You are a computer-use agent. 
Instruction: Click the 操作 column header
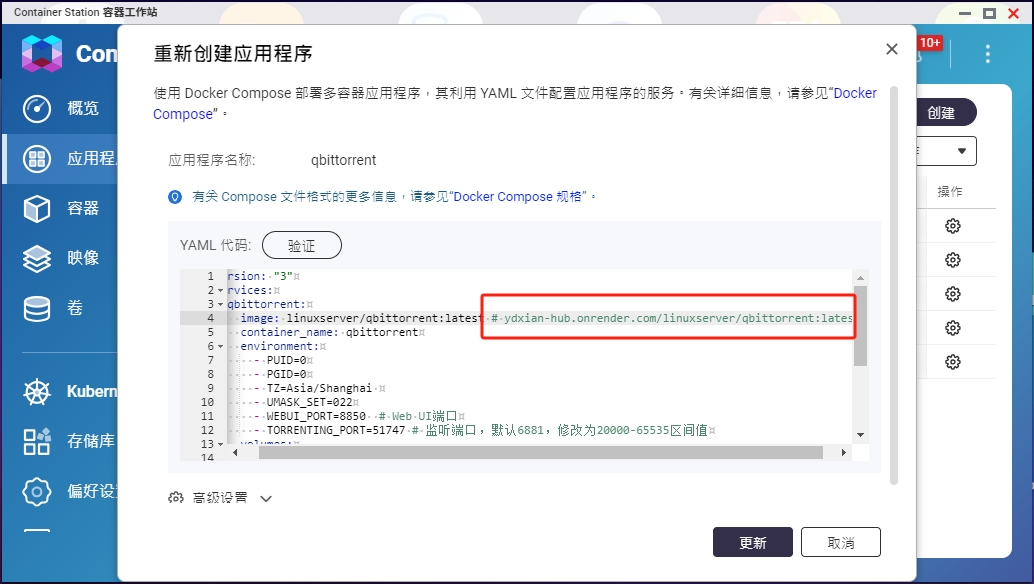coord(950,192)
